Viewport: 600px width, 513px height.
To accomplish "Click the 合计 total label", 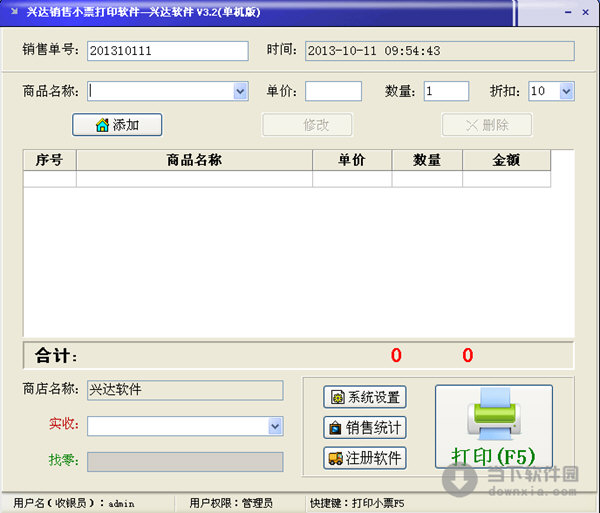I will click(x=56, y=355).
